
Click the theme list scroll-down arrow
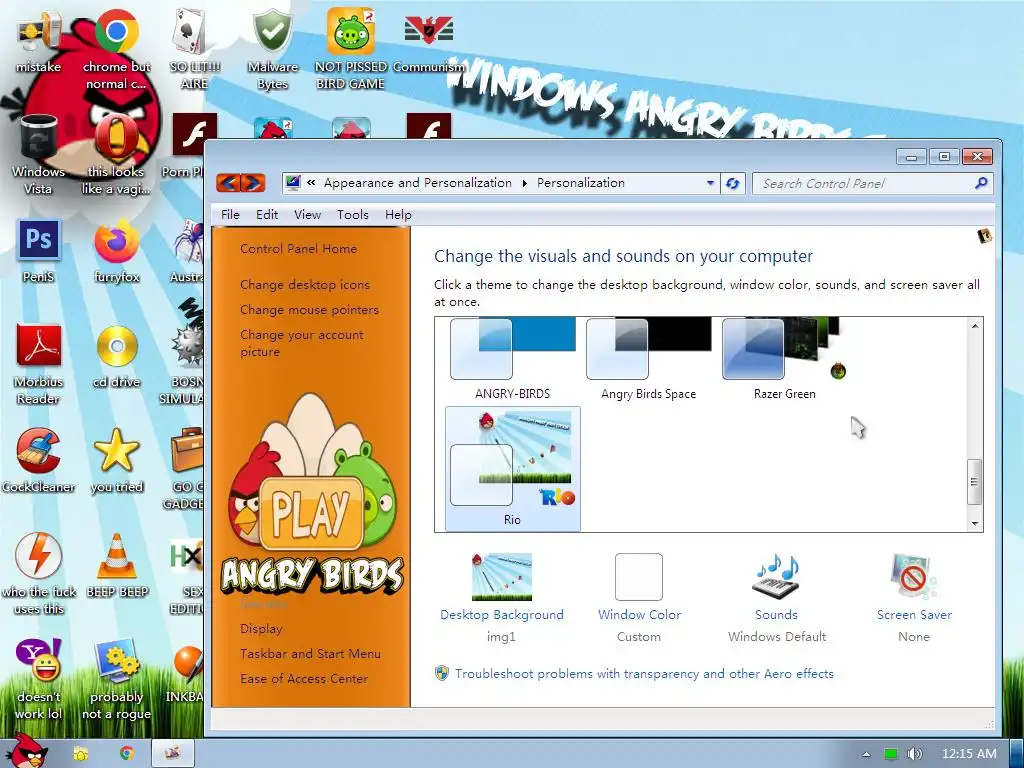[975, 523]
